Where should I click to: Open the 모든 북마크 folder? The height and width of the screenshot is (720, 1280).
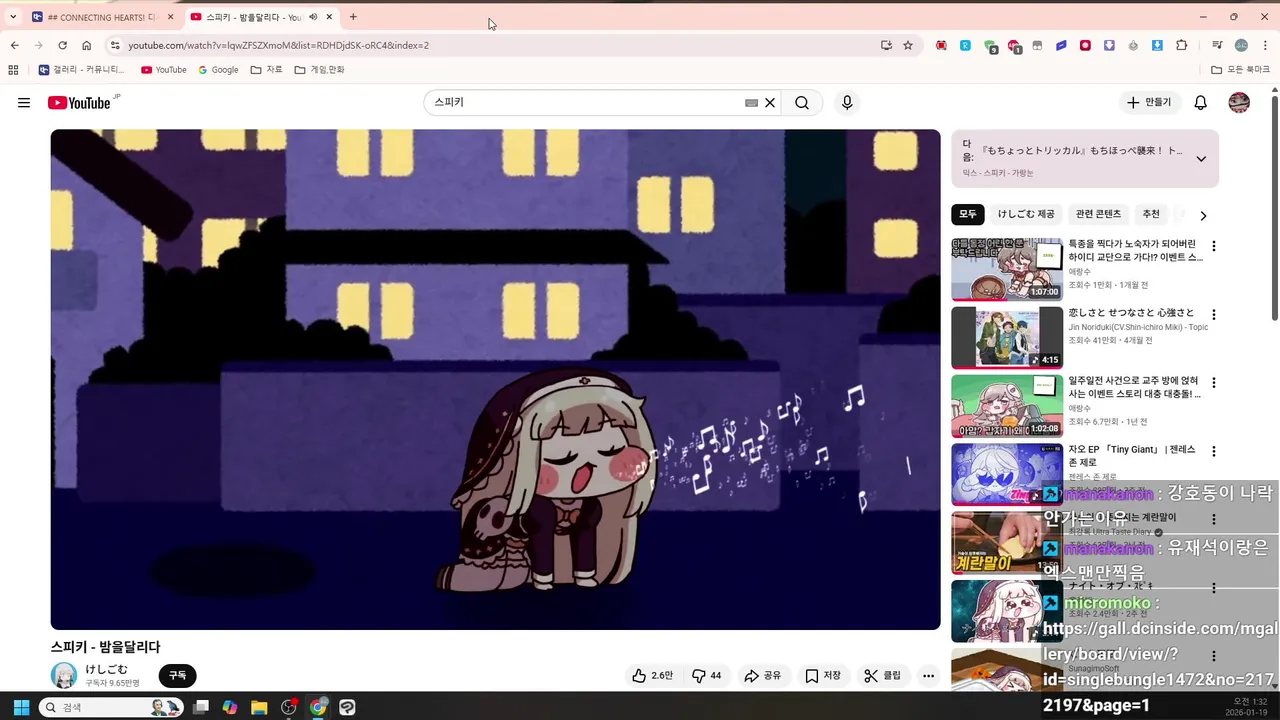(x=1240, y=70)
